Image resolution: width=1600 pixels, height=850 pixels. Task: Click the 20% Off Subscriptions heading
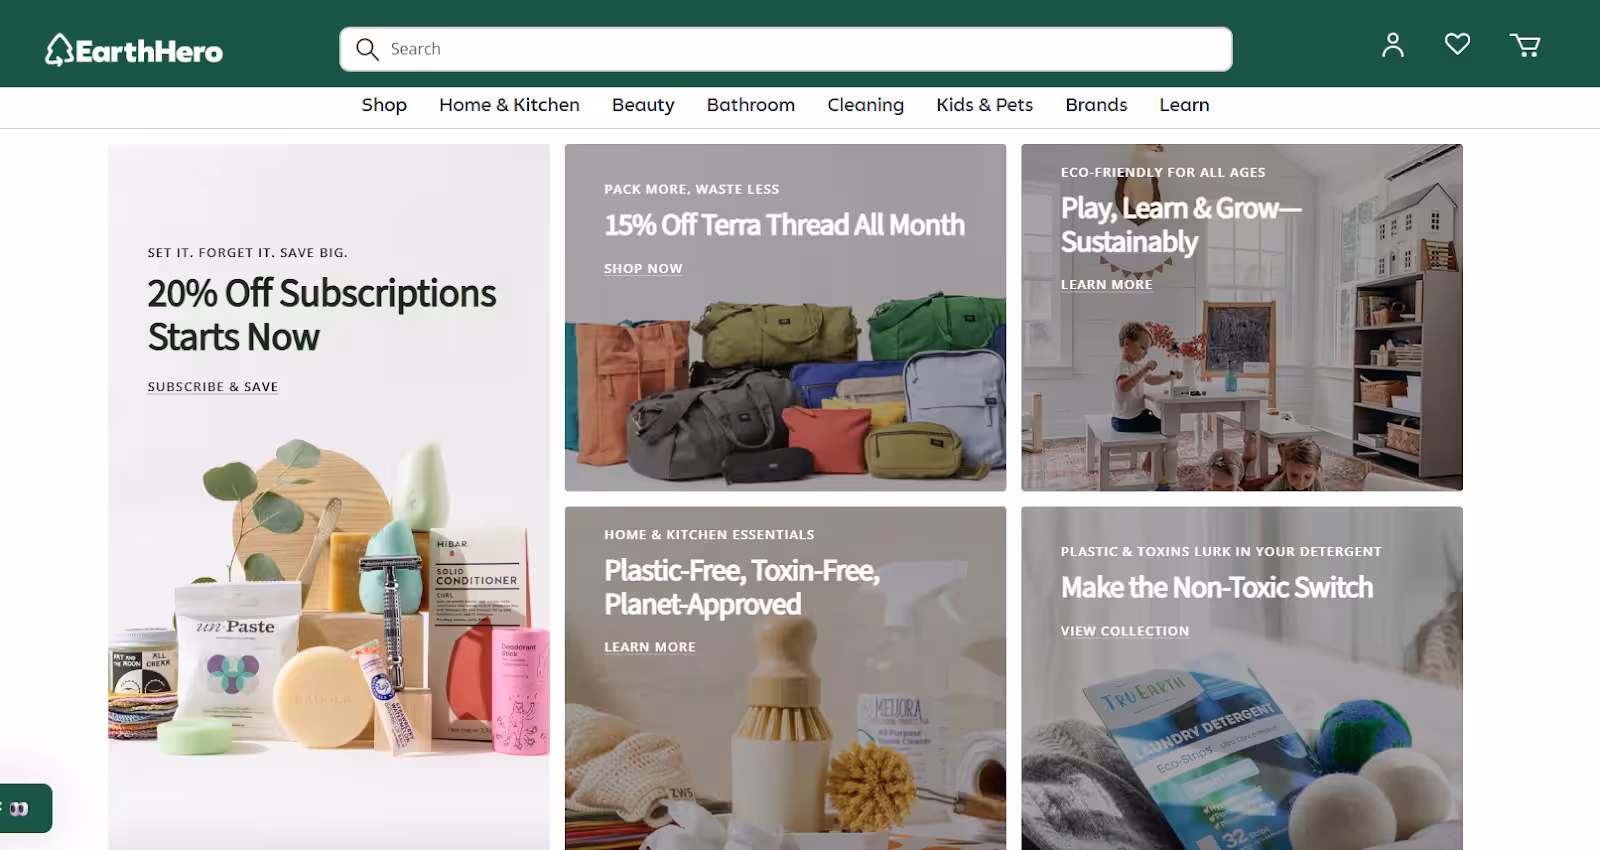click(x=321, y=315)
